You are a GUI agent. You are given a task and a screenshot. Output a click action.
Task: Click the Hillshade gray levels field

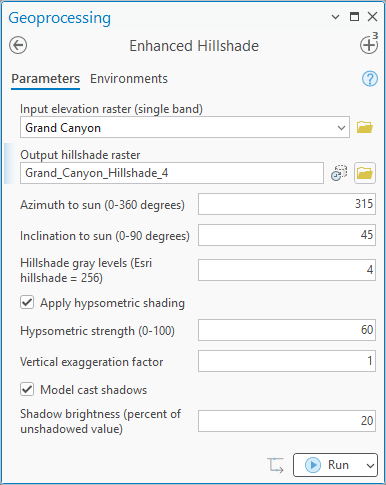pyautogui.click(x=287, y=270)
